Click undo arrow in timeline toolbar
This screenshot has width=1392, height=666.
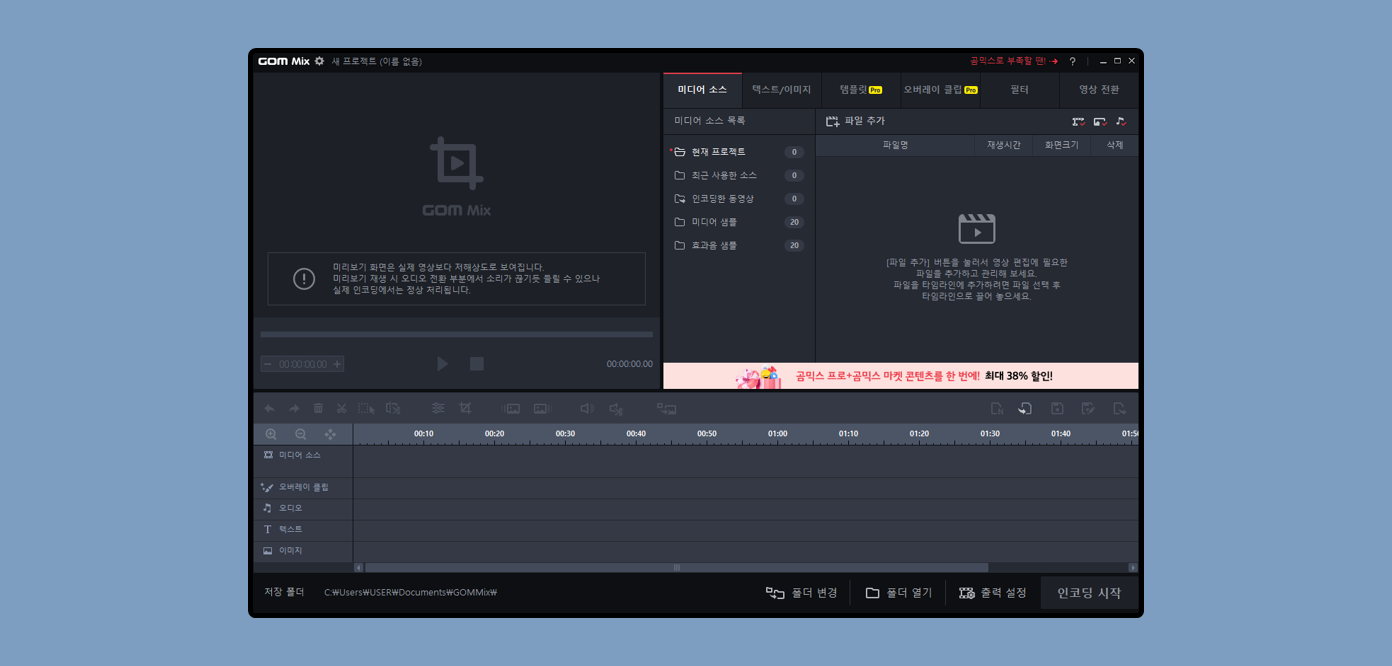click(x=269, y=408)
